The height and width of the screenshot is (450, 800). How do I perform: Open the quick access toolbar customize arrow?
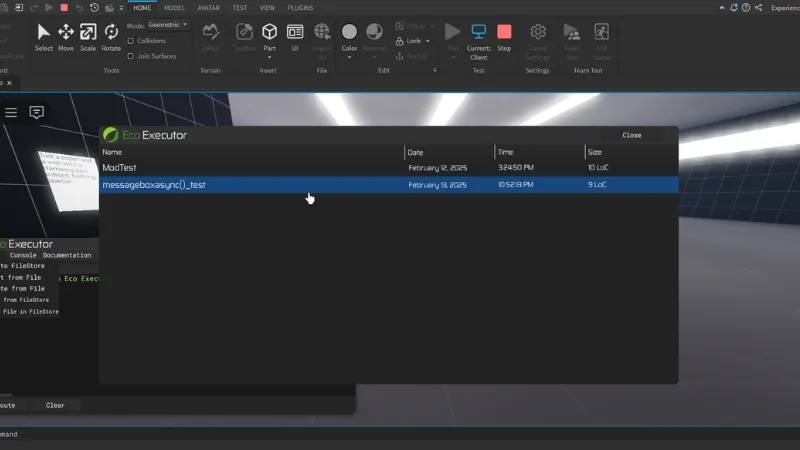click(121, 8)
